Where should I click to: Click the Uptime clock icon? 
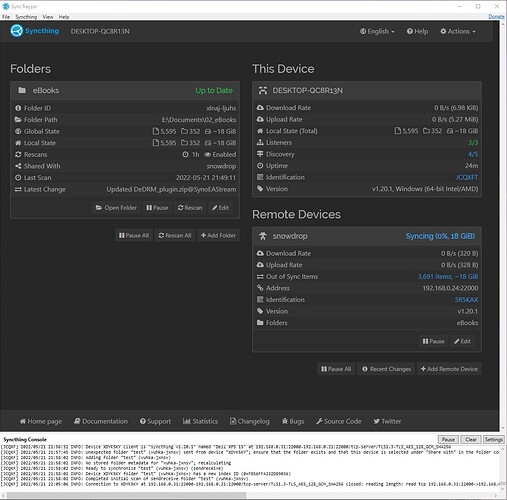tap(260, 166)
